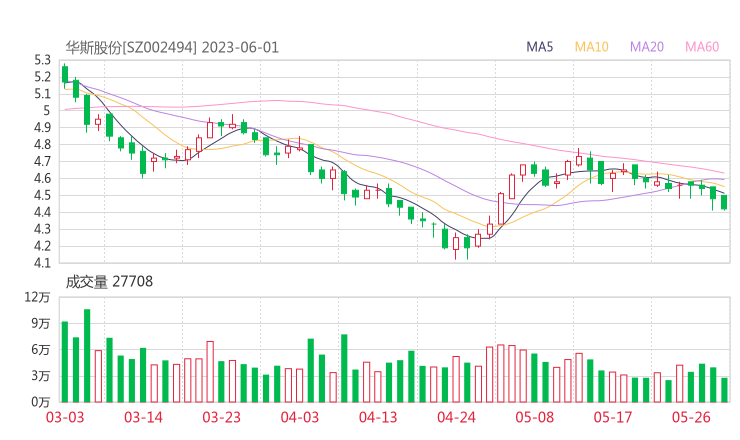
Task: Click the 05-08 date axis label
Action: tap(534, 417)
